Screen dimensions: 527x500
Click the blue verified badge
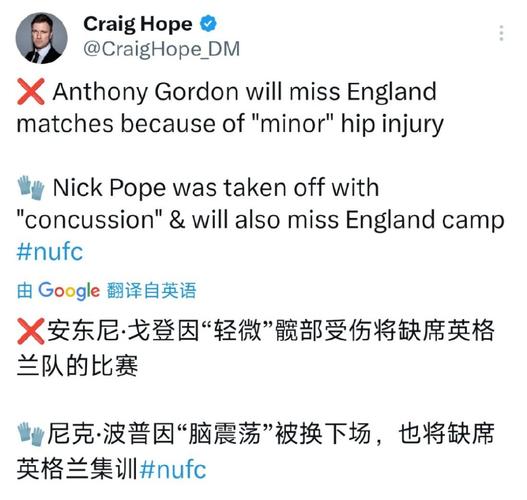click(208, 24)
